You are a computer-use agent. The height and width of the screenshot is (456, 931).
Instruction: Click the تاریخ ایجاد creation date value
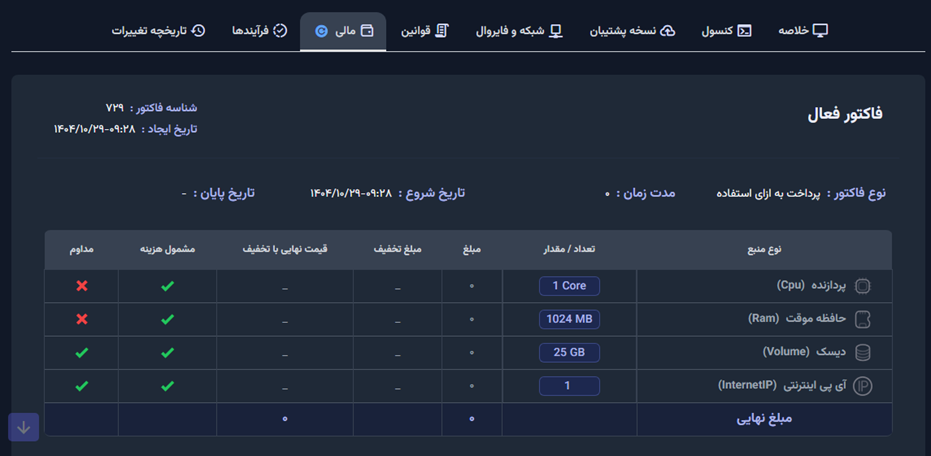[x=95, y=129]
